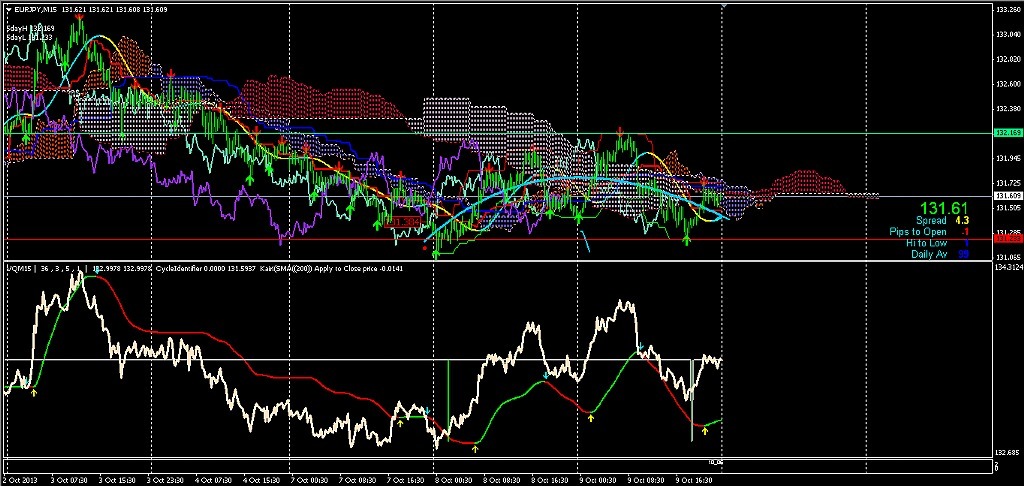
Task: Click the Pips to Open label
Action: pyautogui.click(x=918, y=232)
